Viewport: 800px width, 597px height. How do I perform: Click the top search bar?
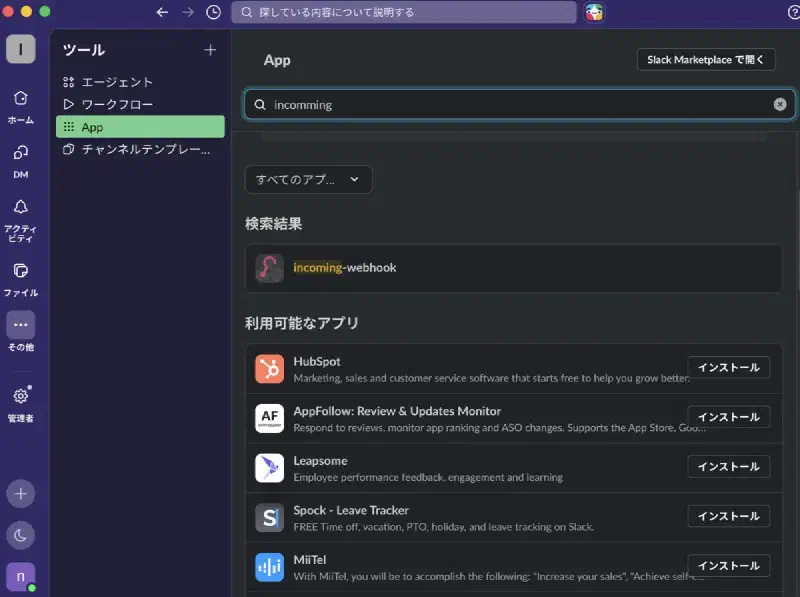404,12
